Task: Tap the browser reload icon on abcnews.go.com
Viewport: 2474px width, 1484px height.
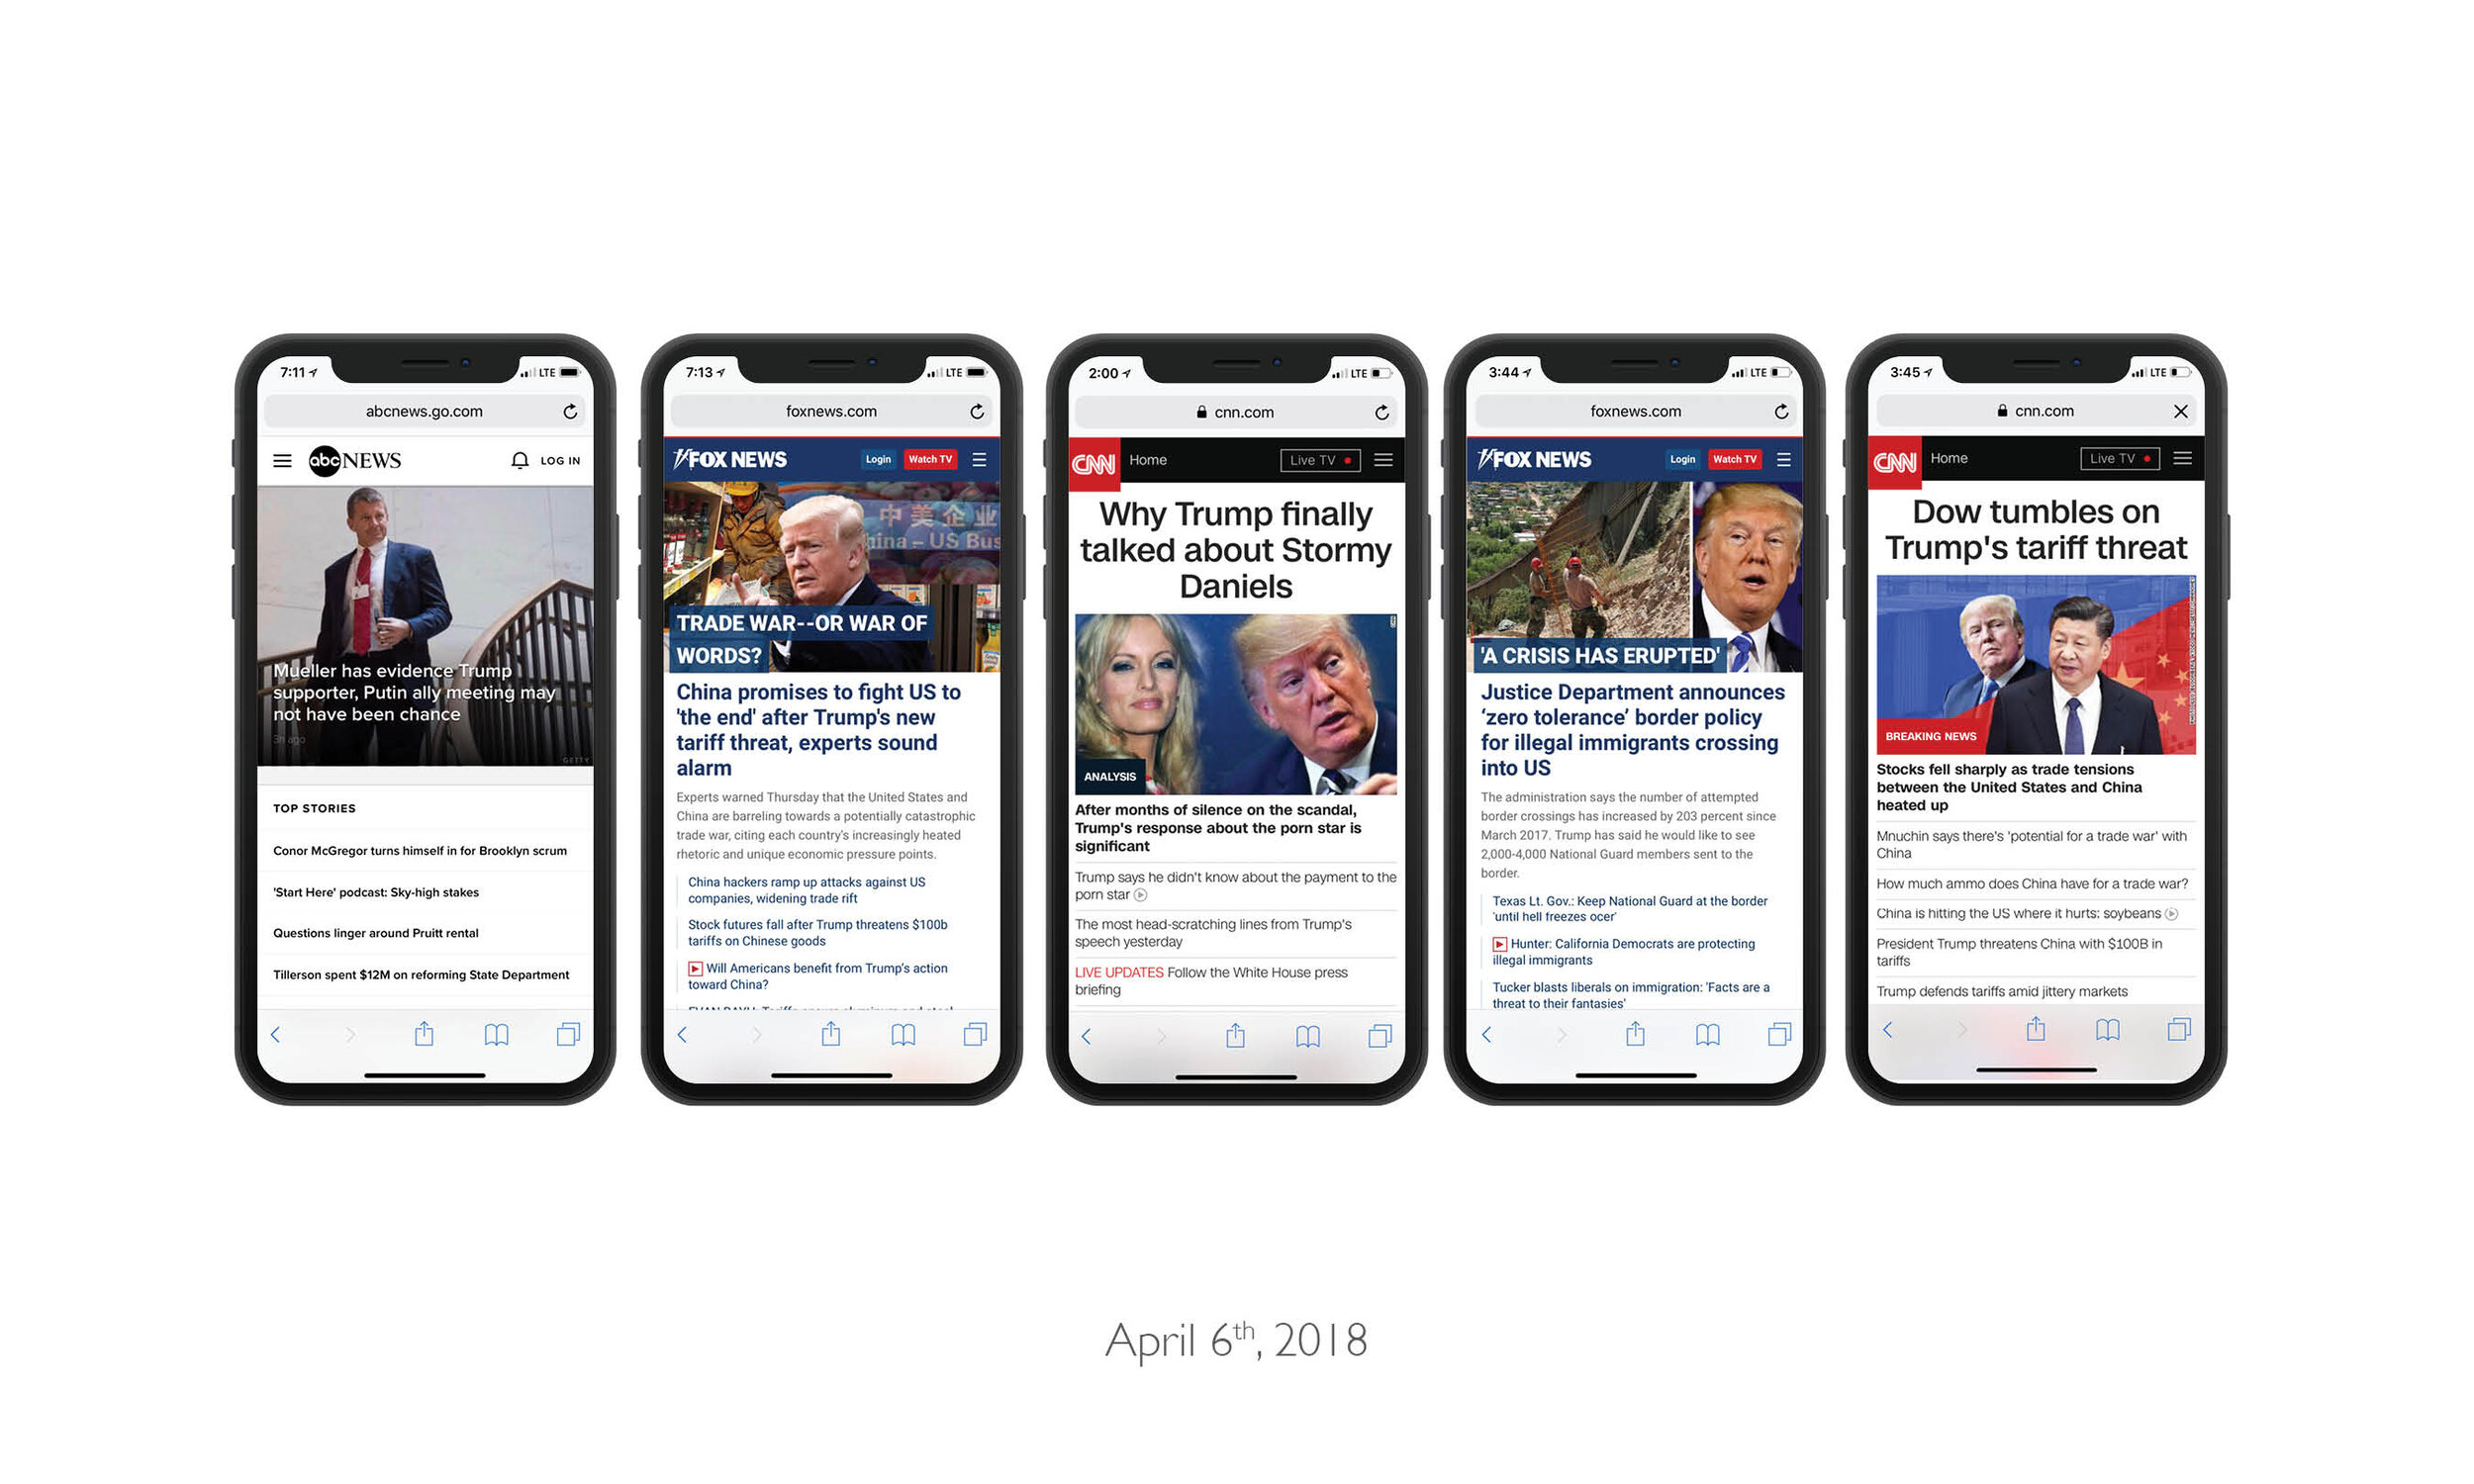Action: pos(569,410)
